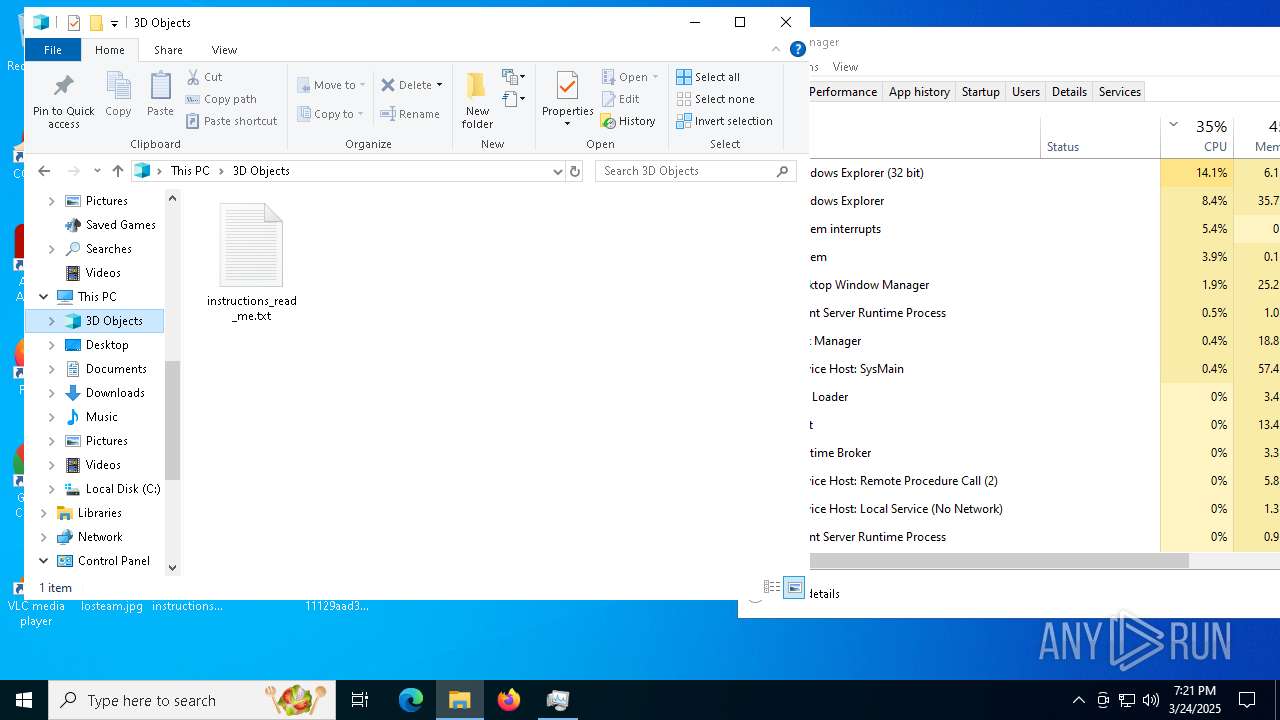Screen dimensions: 1280x720
Task: Select Downloads in navigation pane
Action: click(115, 393)
